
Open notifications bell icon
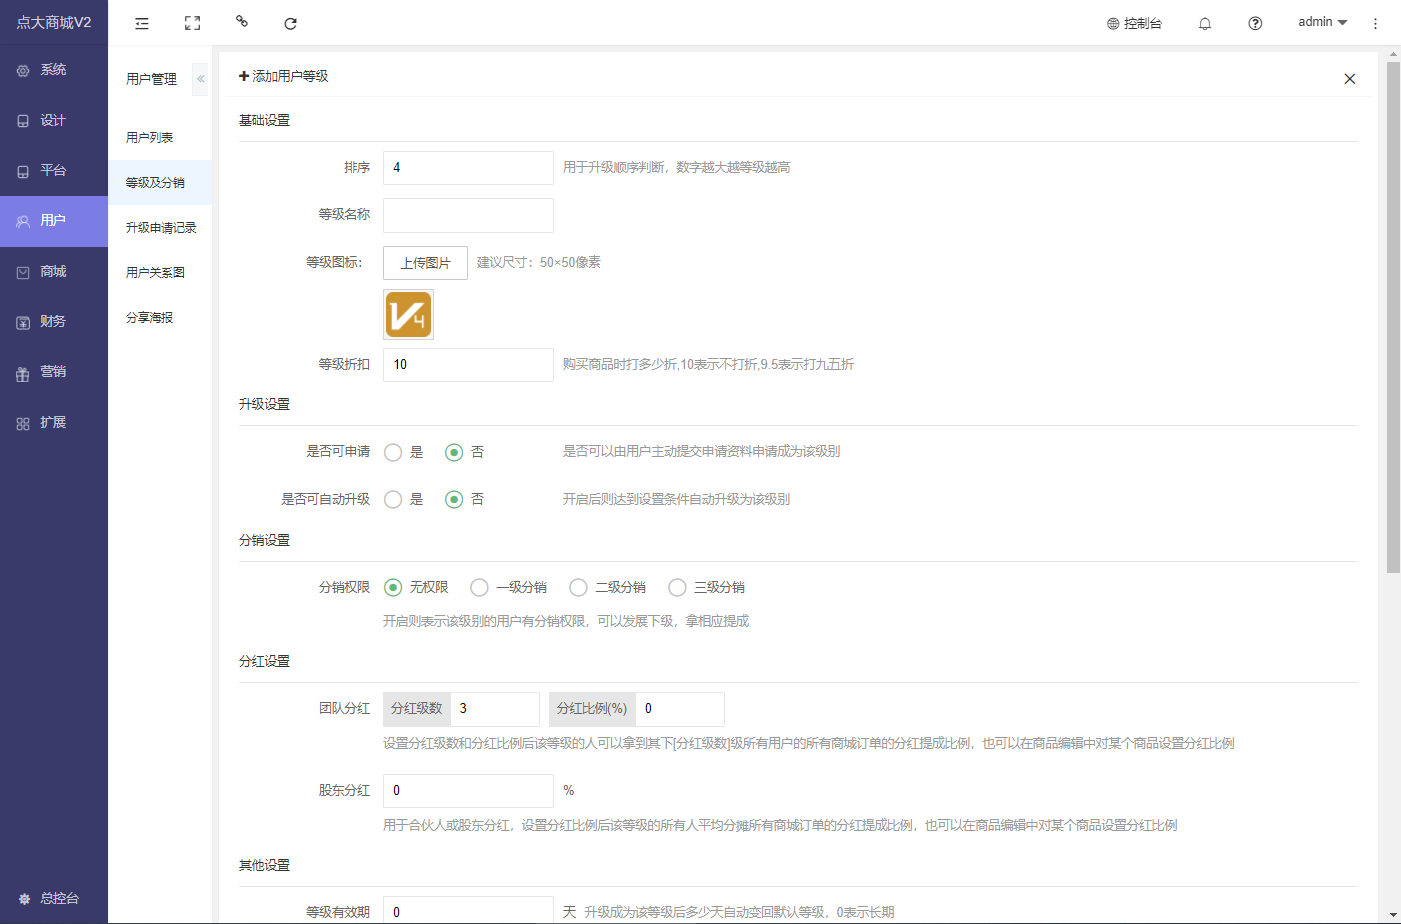point(1205,23)
